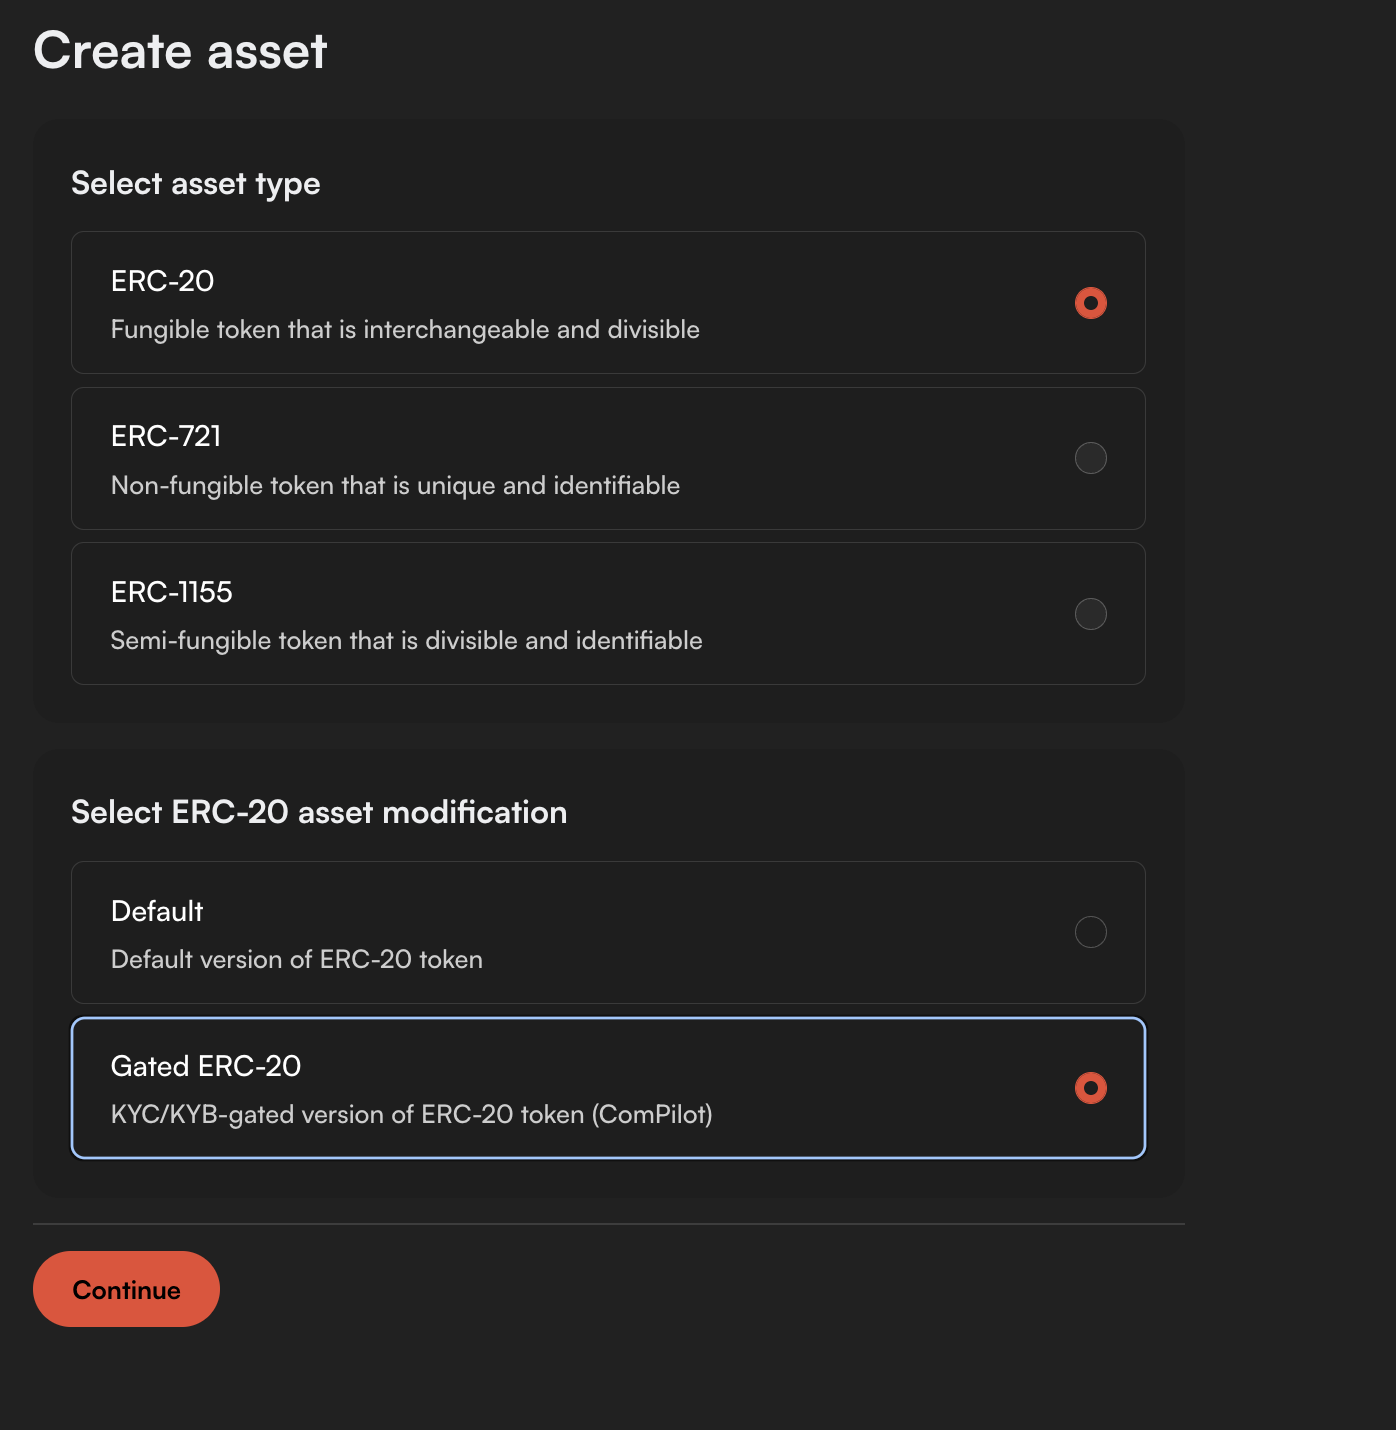The width and height of the screenshot is (1396, 1430).
Task: Click the ERC-721 card title
Action: click(x=166, y=436)
